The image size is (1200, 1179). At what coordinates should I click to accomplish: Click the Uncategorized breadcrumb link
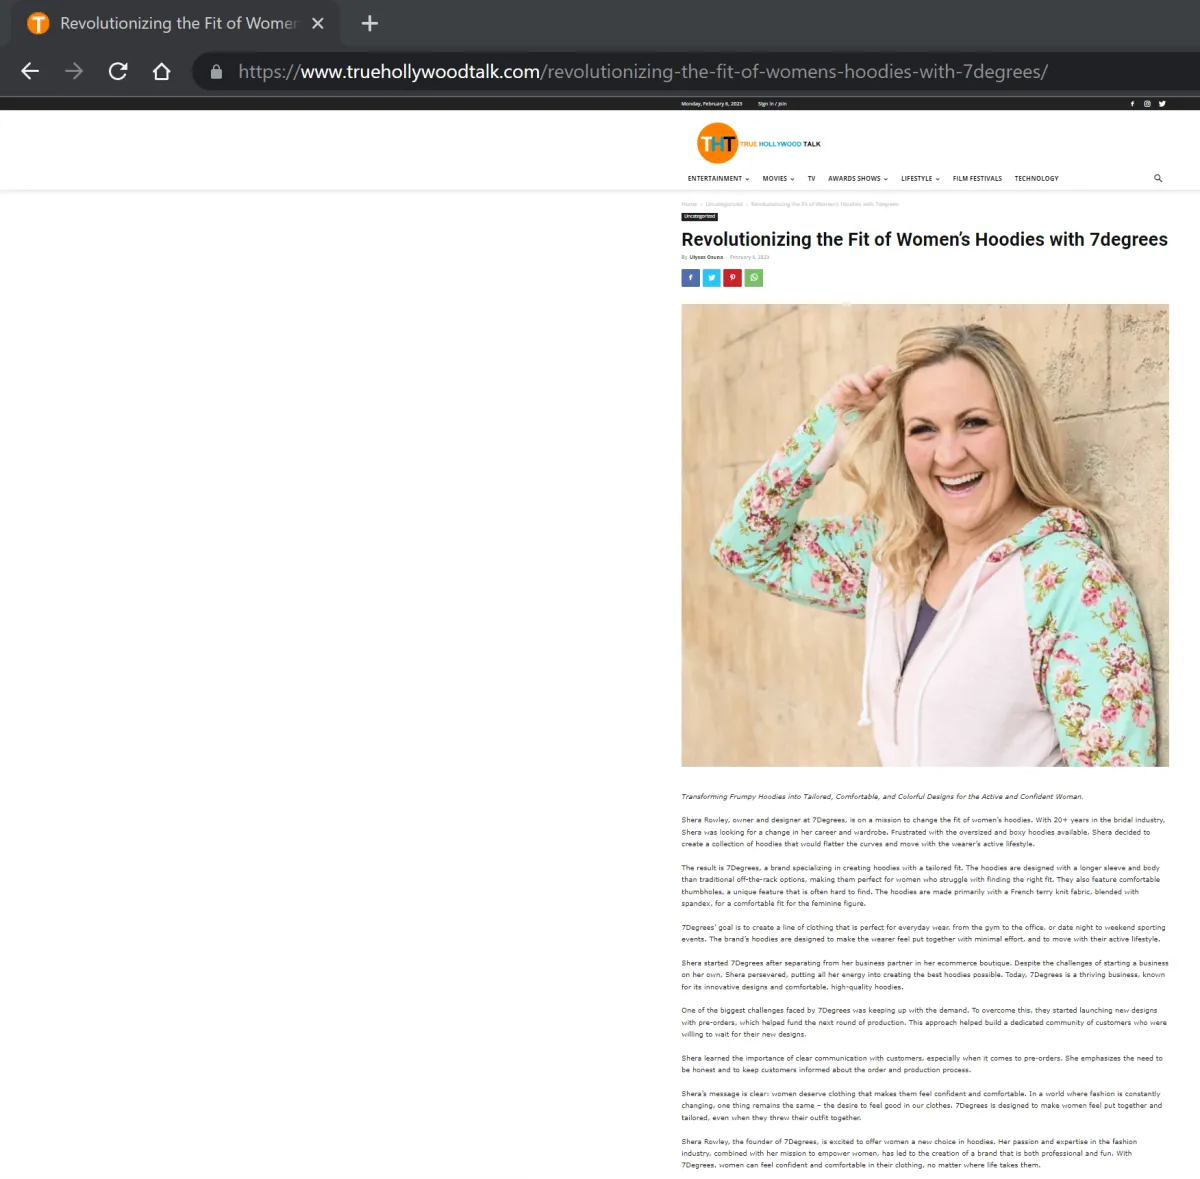[x=724, y=204]
